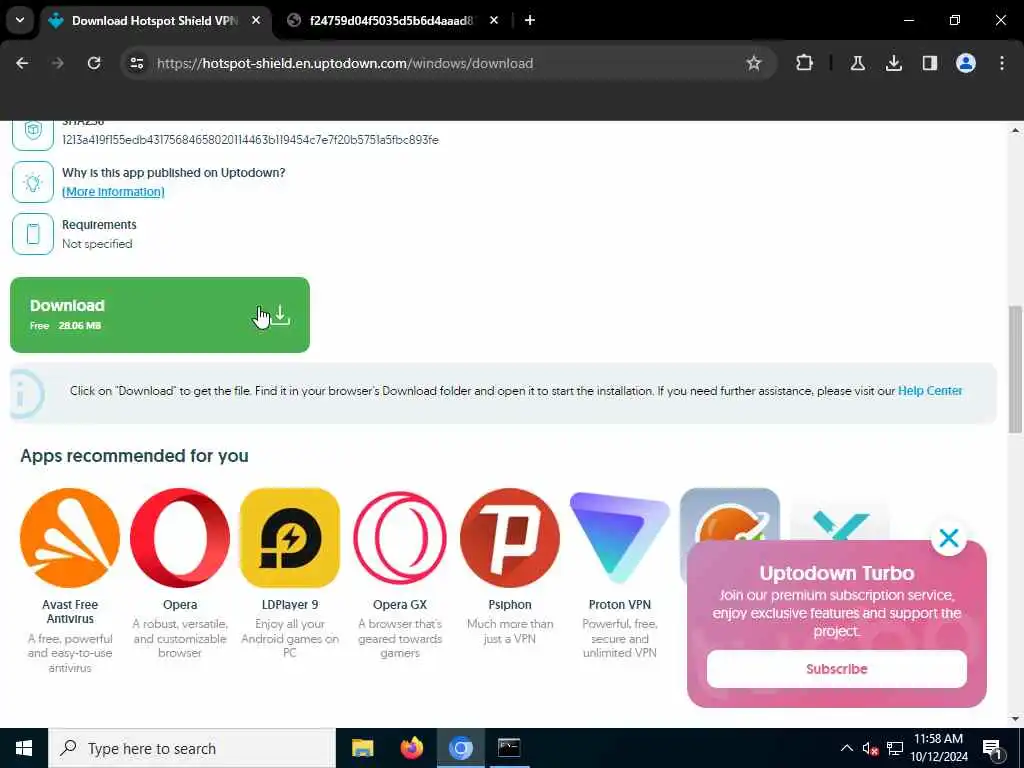Click the SHA256 shield icon
1024x768 pixels.
pos(33,131)
